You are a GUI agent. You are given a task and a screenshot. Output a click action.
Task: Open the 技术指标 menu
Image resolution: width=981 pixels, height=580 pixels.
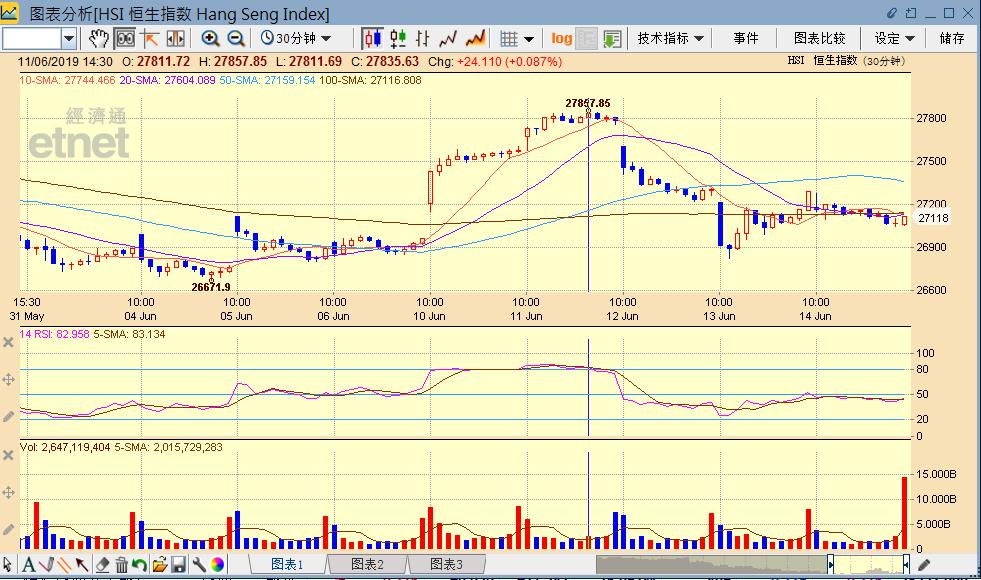tap(670, 38)
